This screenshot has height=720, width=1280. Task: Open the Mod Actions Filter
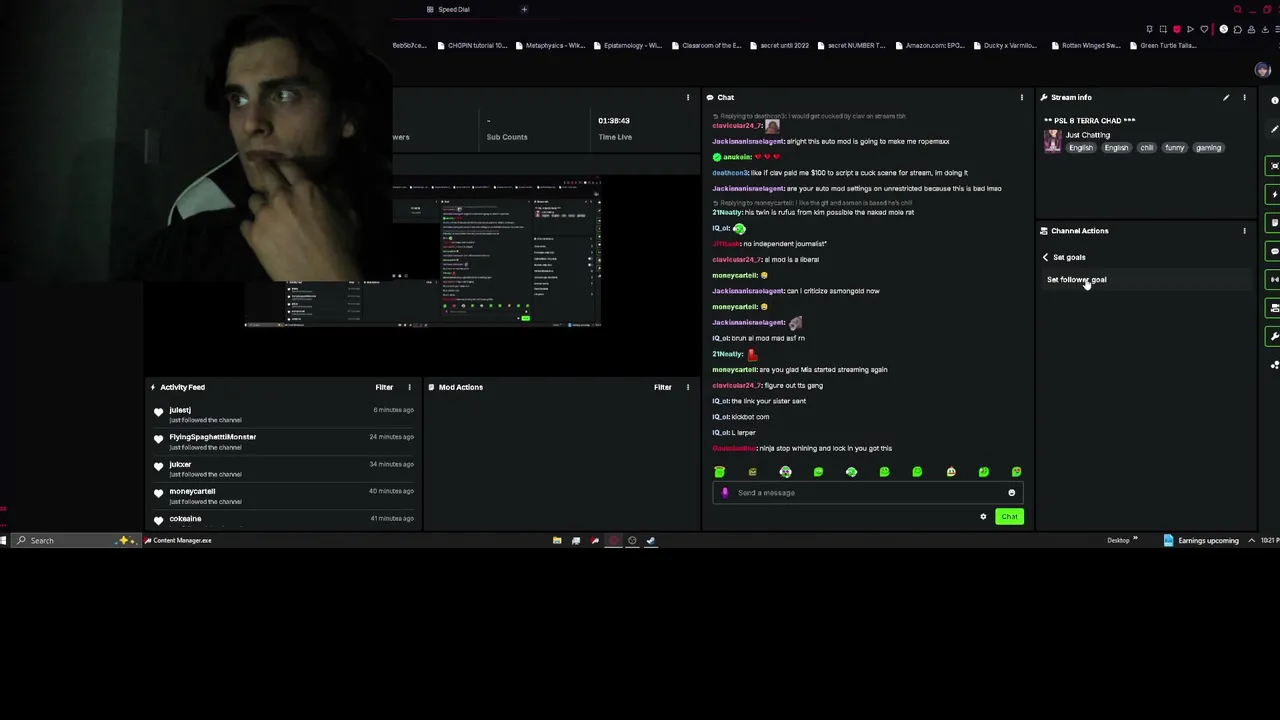[x=662, y=387]
